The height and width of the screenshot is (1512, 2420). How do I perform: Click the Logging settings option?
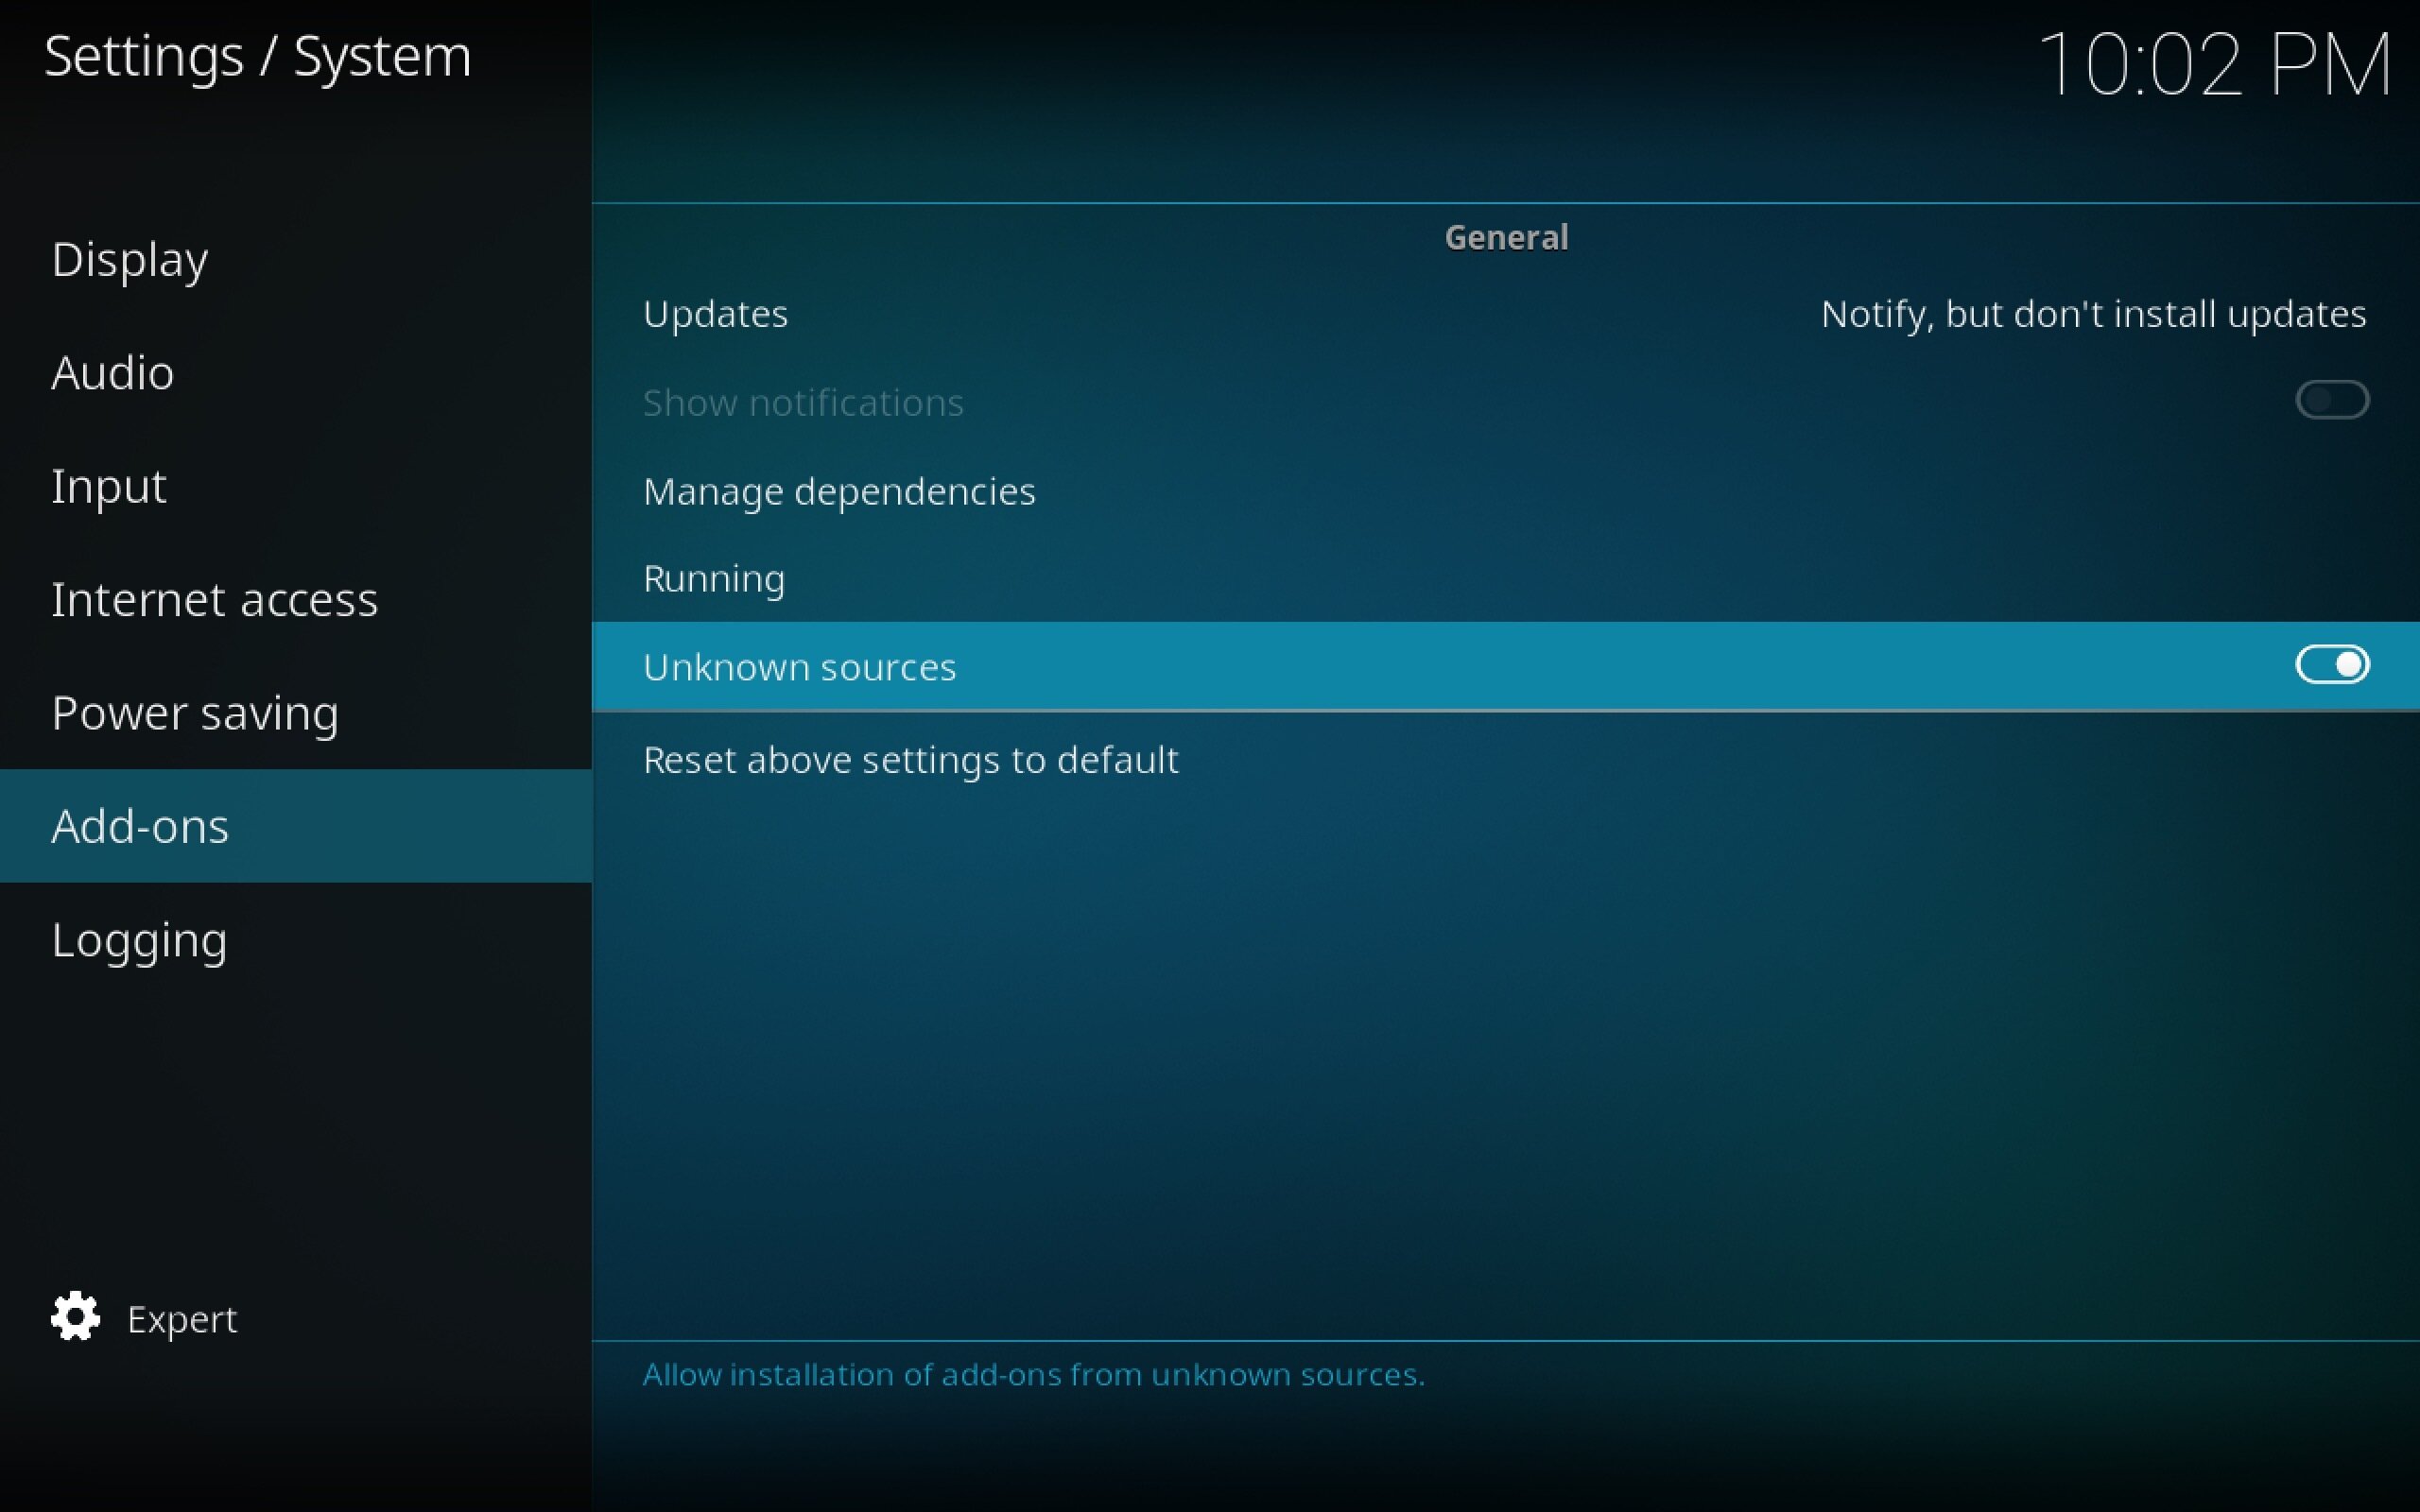[x=139, y=939]
